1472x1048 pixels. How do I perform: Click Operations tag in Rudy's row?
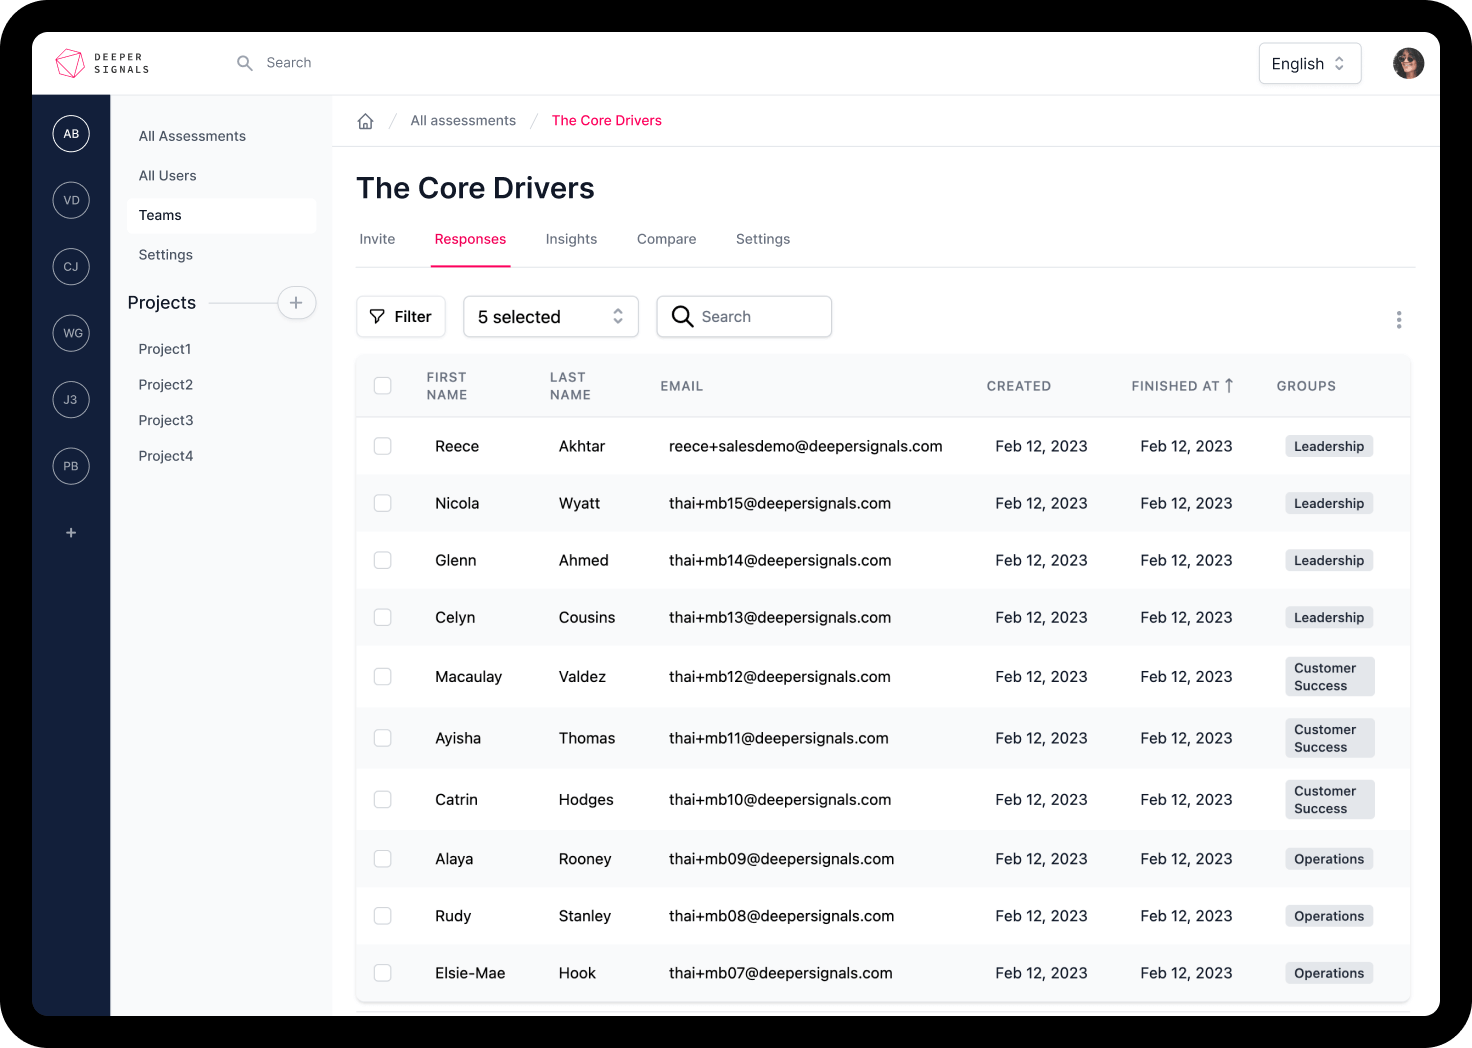pyautogui.click(x=1329, y=916)
